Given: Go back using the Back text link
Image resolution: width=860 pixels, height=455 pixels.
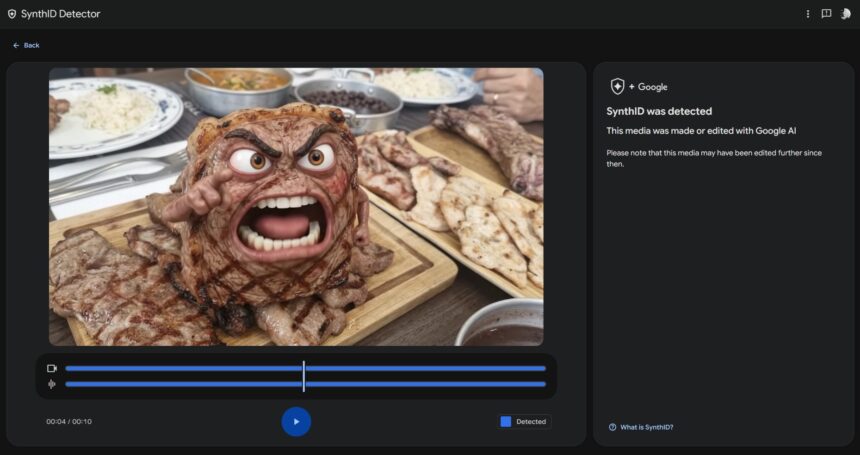Looking at the screenshot, I should click(x=31, y=46).
